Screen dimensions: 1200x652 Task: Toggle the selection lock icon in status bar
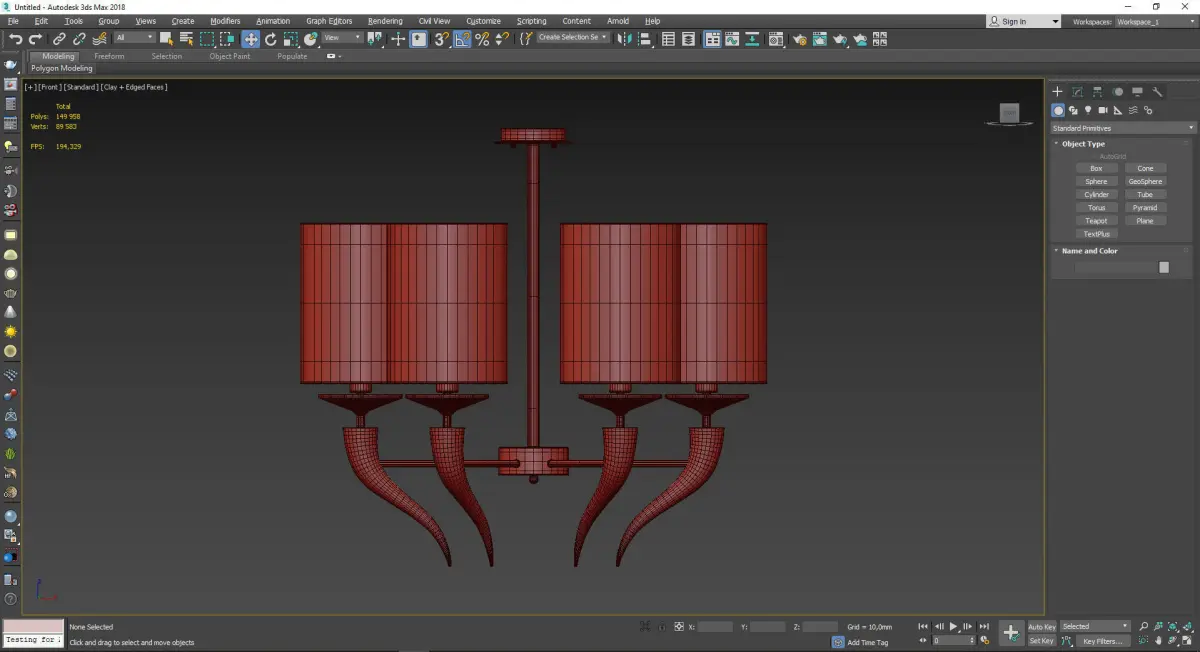coord(661,627)
